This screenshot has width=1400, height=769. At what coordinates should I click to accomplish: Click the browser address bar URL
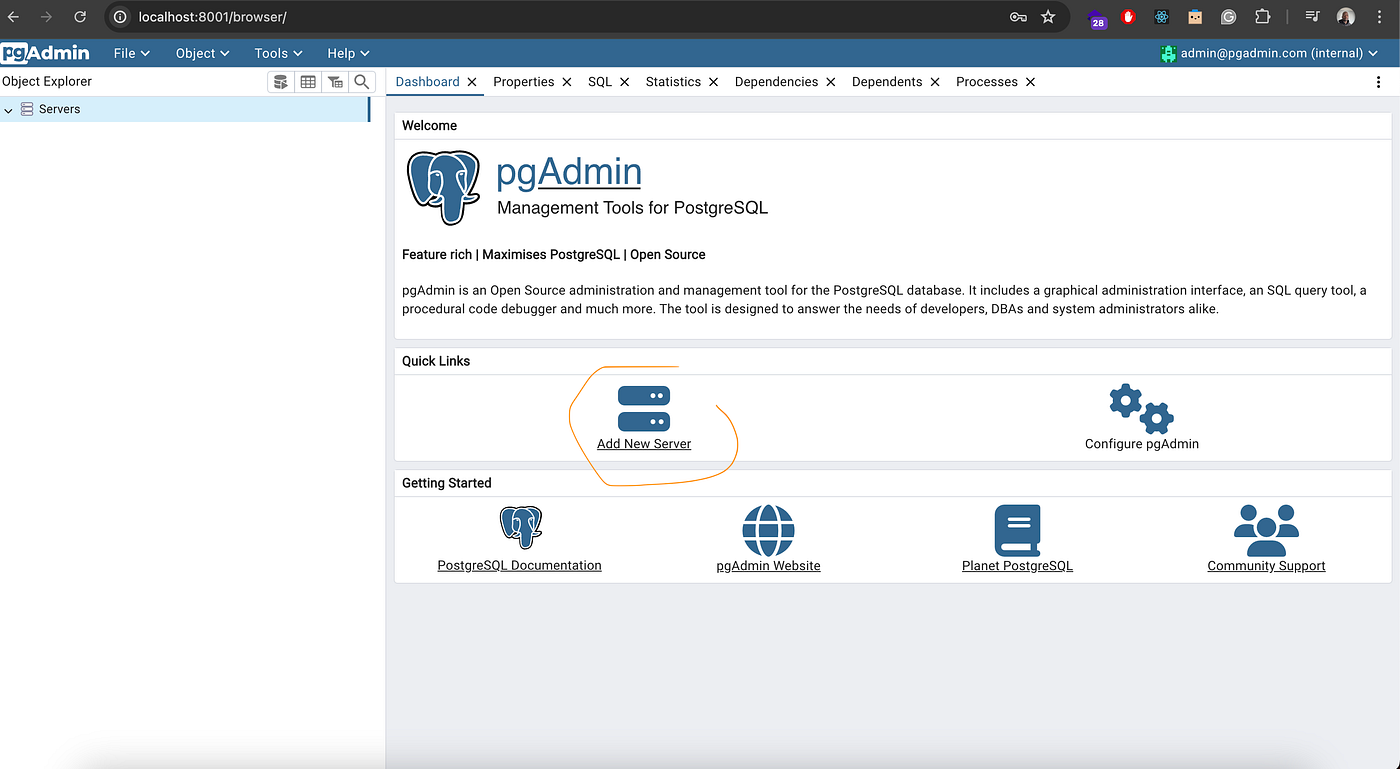click(212, 17)
